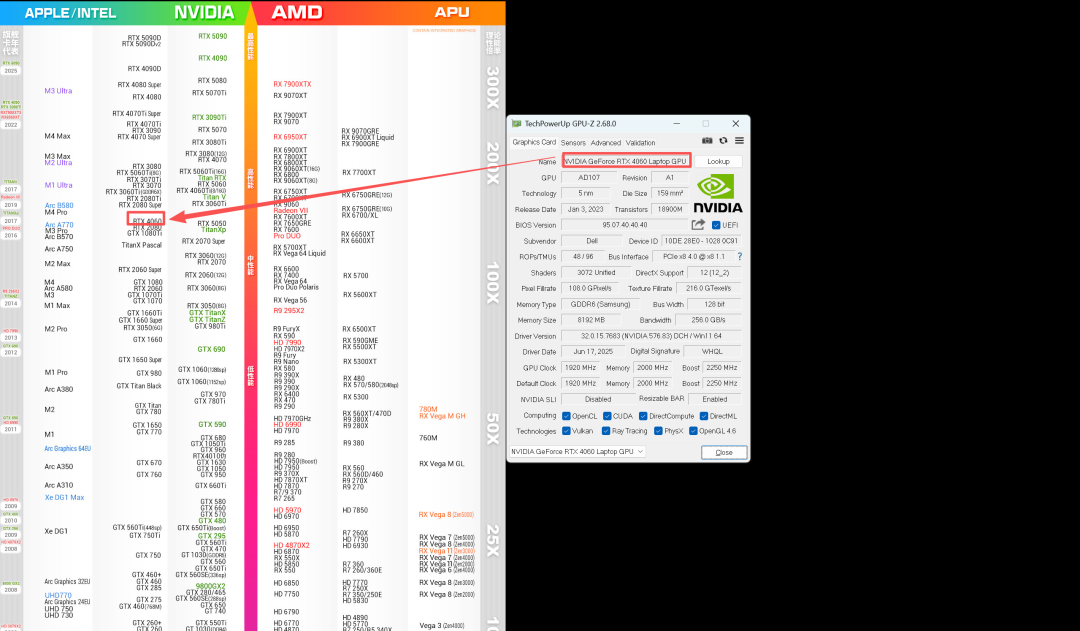
Task: Click 'RX 7700XT' in the AMD column
Action: coord(359,173)
